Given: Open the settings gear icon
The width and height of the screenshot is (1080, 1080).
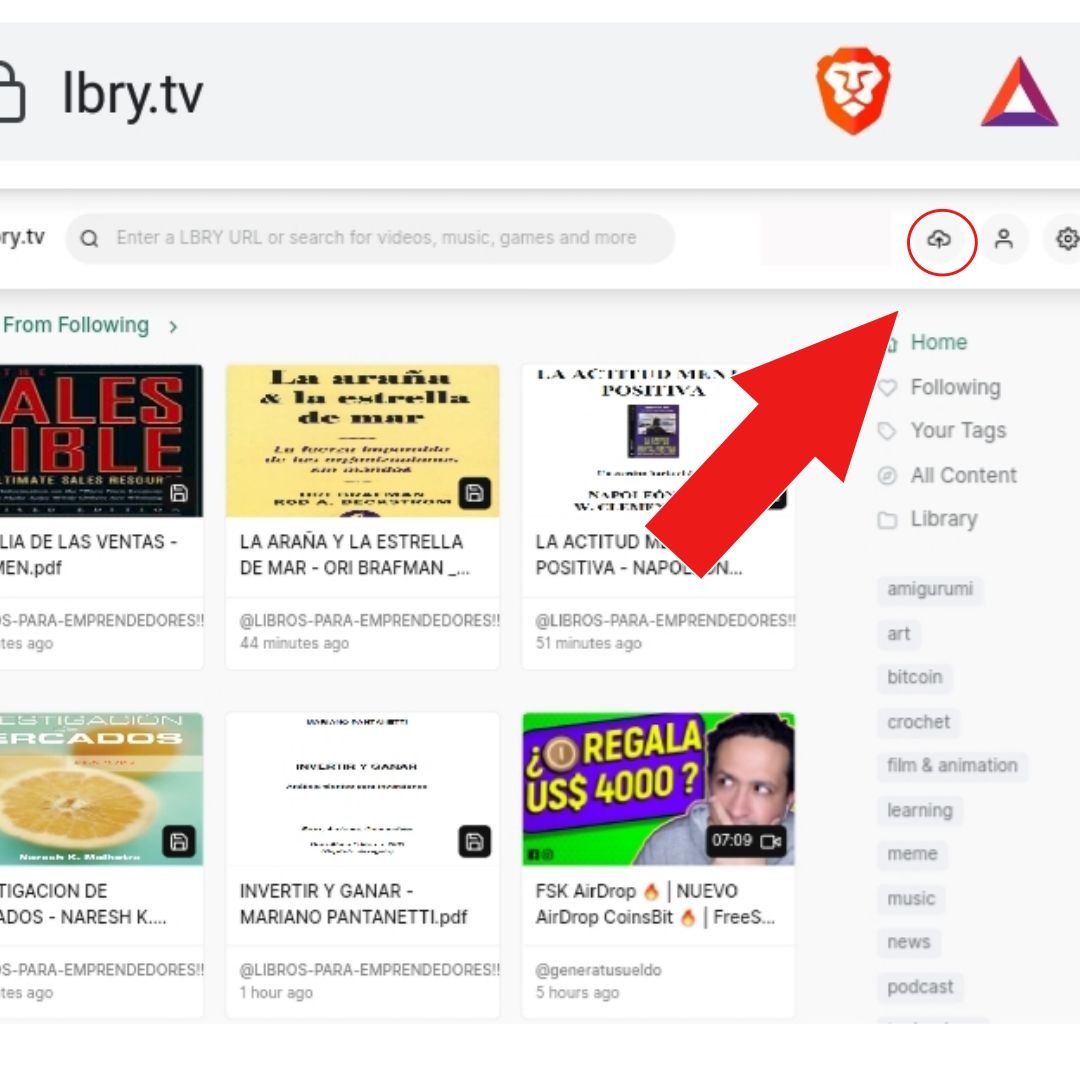Looking at the screenshot, I should [x=1067, y=239].
